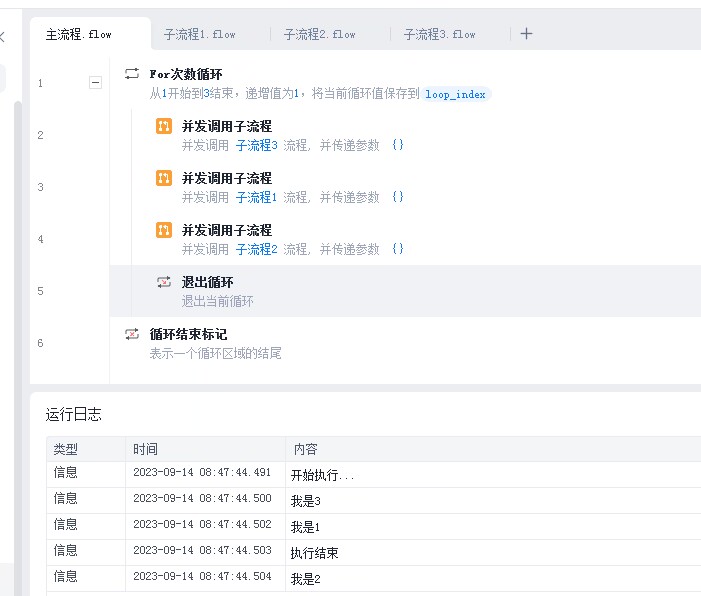Click the For loop icon on line 1
701x596 pixels.
(x=132, y=73)
